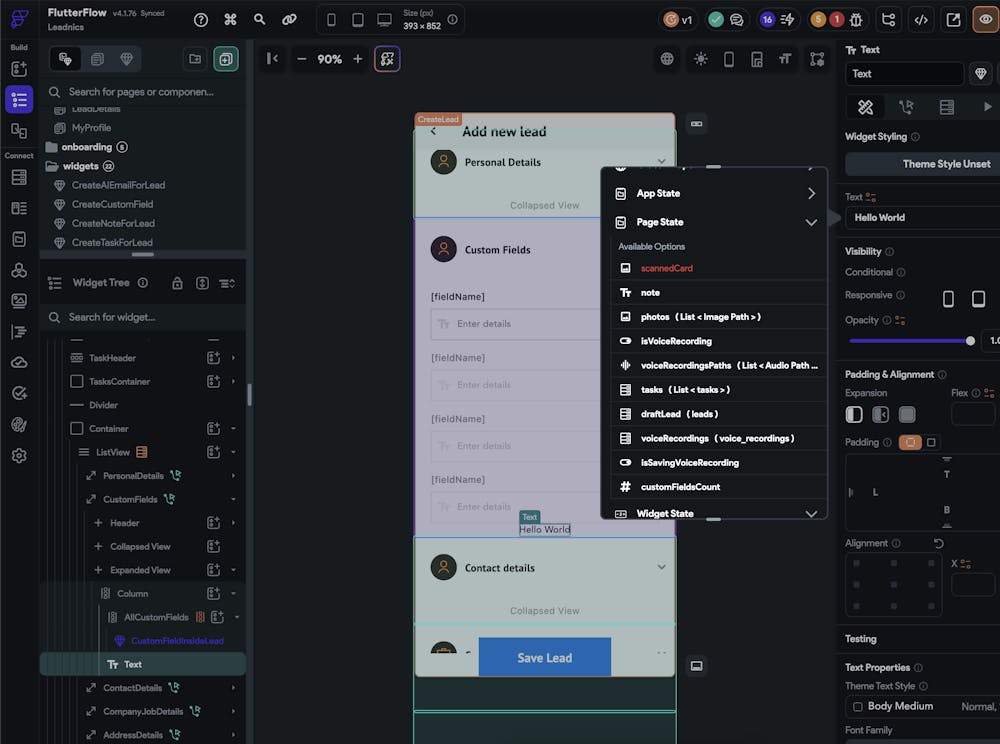Viewport: 1000px width, 744px height.
Task: Click the Save Lead button
Action: pyautogui.click(x=544, y=657)
